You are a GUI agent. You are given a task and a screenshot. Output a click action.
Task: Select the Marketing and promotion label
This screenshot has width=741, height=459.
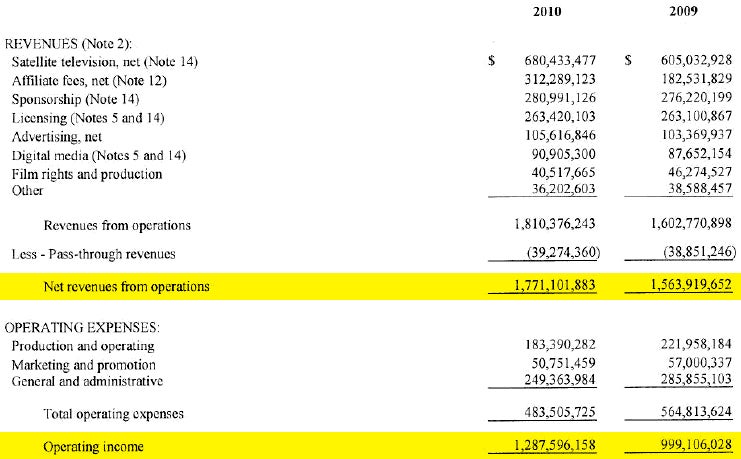(84, 365)
